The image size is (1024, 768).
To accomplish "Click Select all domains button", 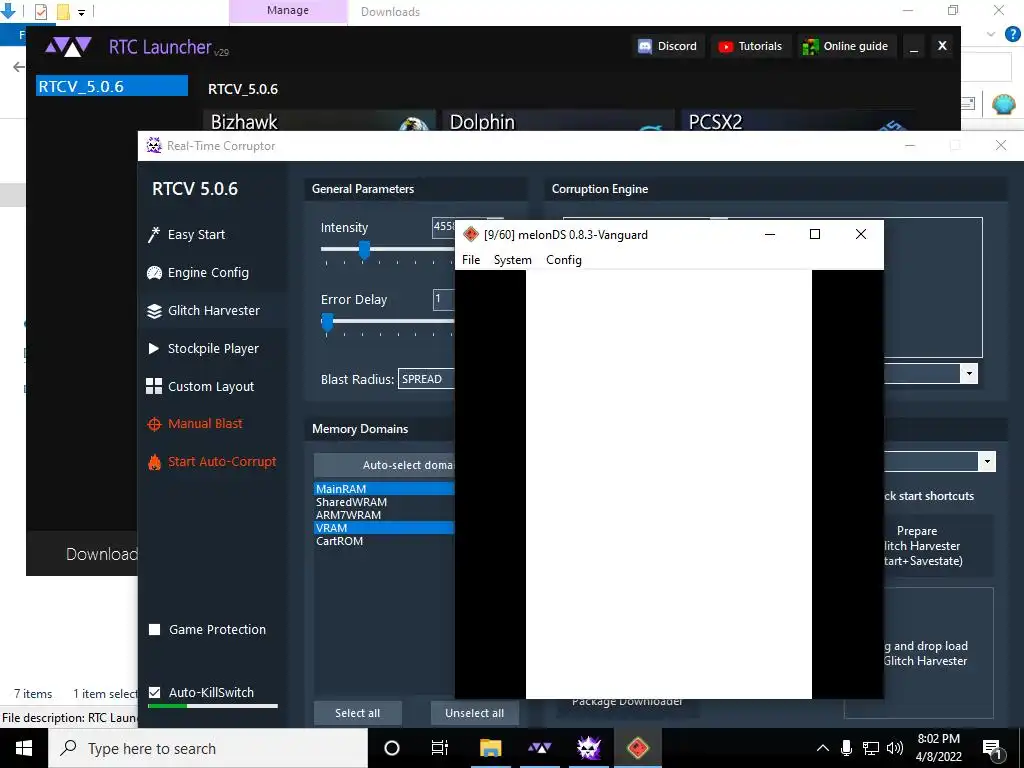I will pyautogui.click(x=357, y=713).
